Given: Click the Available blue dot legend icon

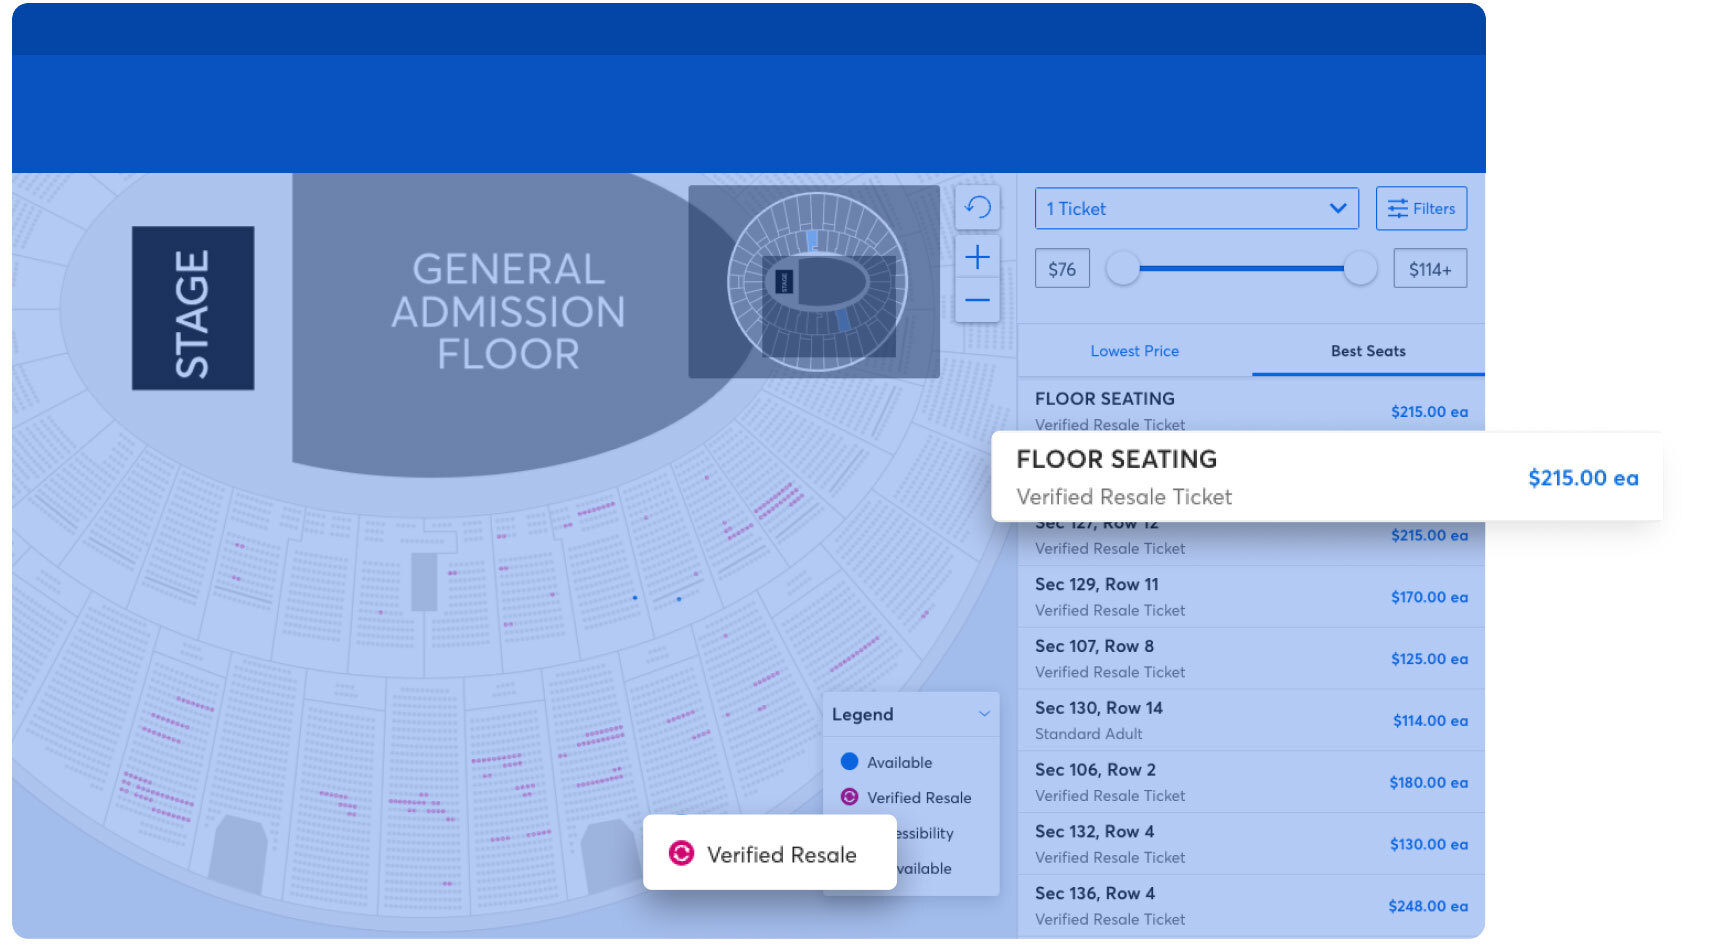Looking at the screenshot, I should coord(849,761).
